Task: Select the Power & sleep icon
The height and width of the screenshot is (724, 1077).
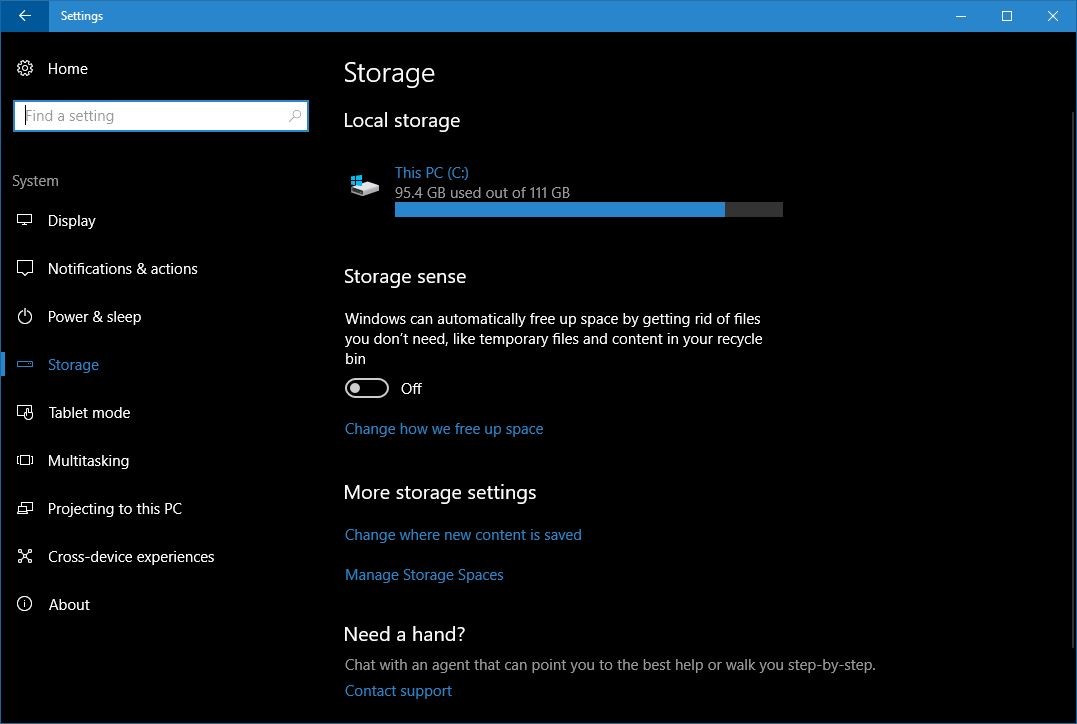Action: coord(24,316)
